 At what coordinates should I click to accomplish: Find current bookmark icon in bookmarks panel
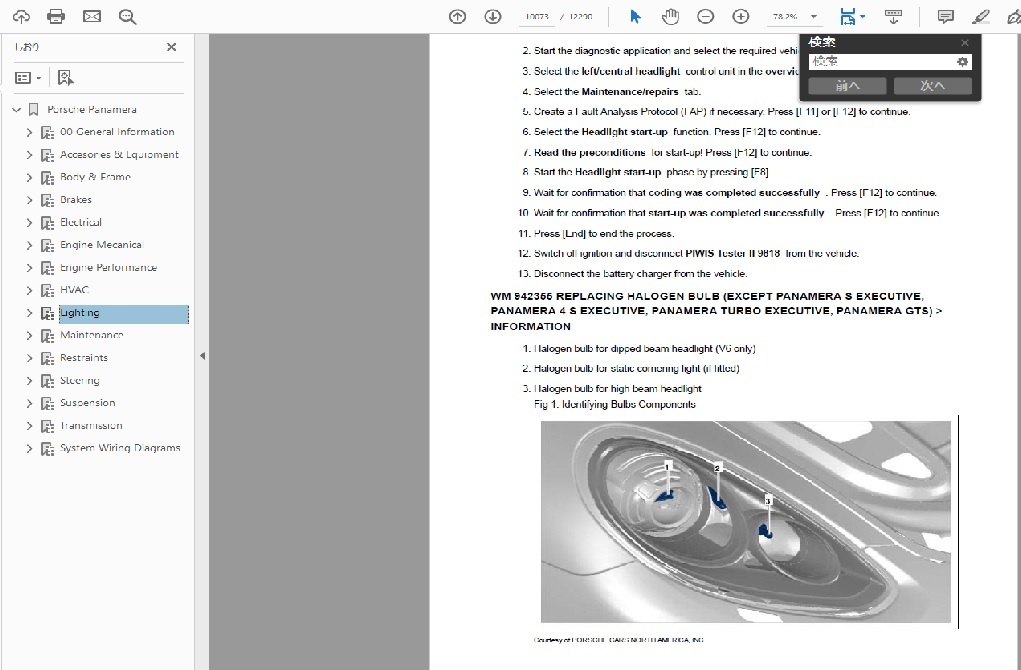[x=65, y=77]
